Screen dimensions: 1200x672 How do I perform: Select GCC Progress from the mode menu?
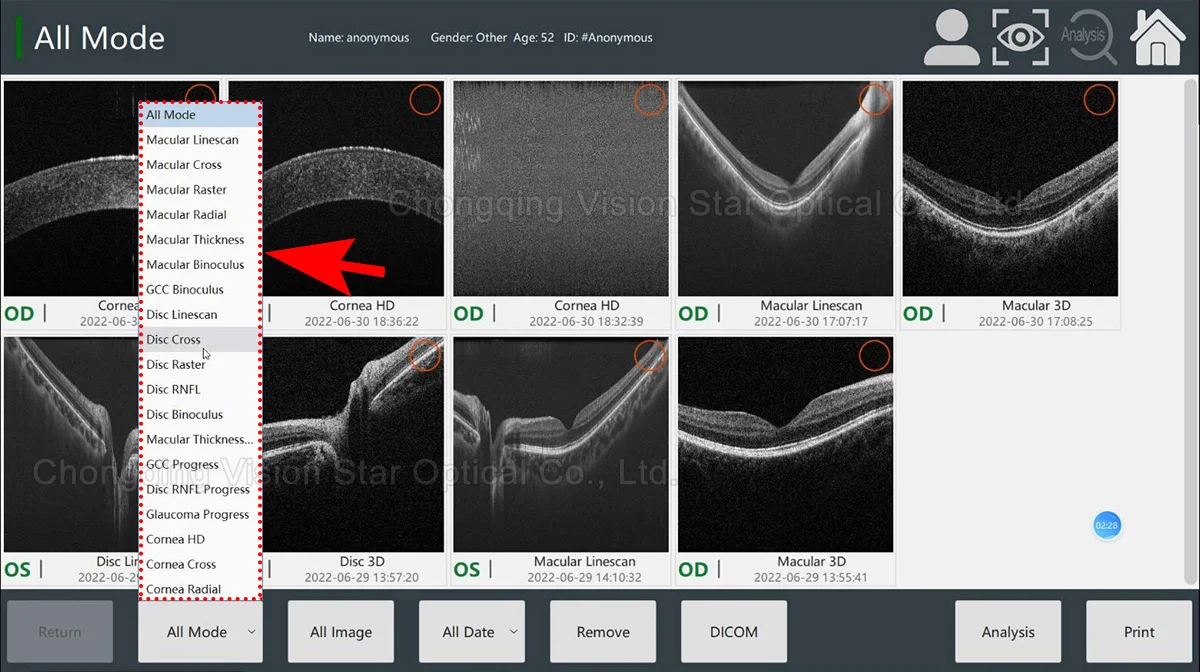[182, 464]
